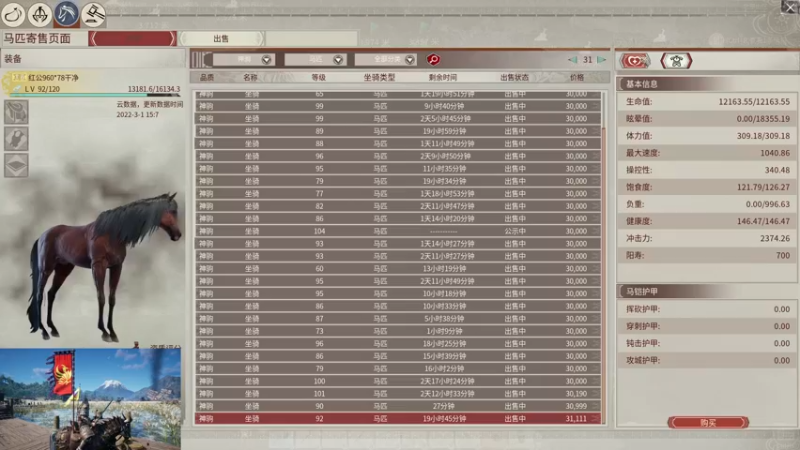This screenshot has height=450, width=800.
Task: Select the listing with 9小时40分钟 remaining
Action: click(397, 106)
